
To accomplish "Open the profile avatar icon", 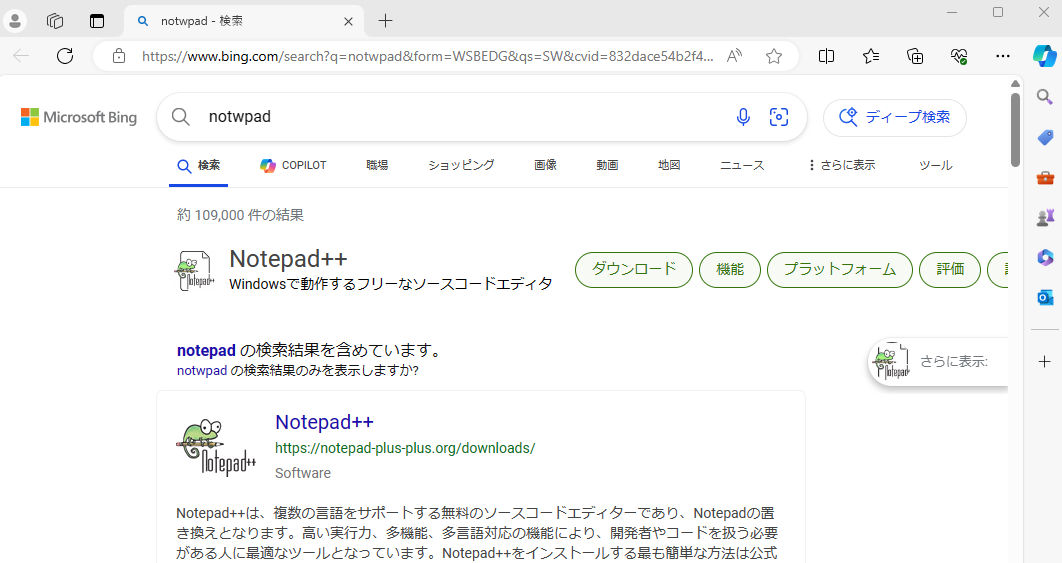I will [15, 21].
